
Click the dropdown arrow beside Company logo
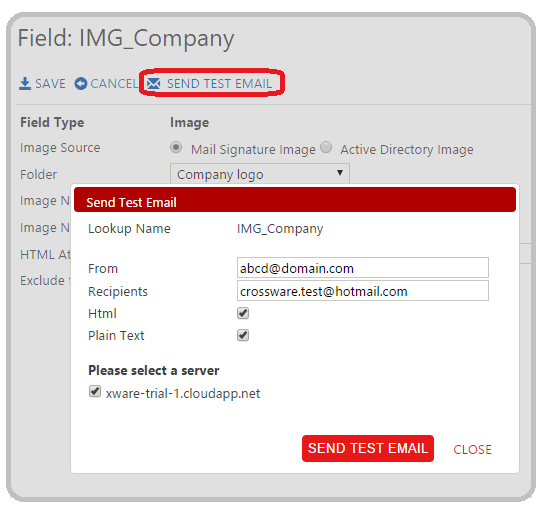pyautogui.click(x=340, y=172)
